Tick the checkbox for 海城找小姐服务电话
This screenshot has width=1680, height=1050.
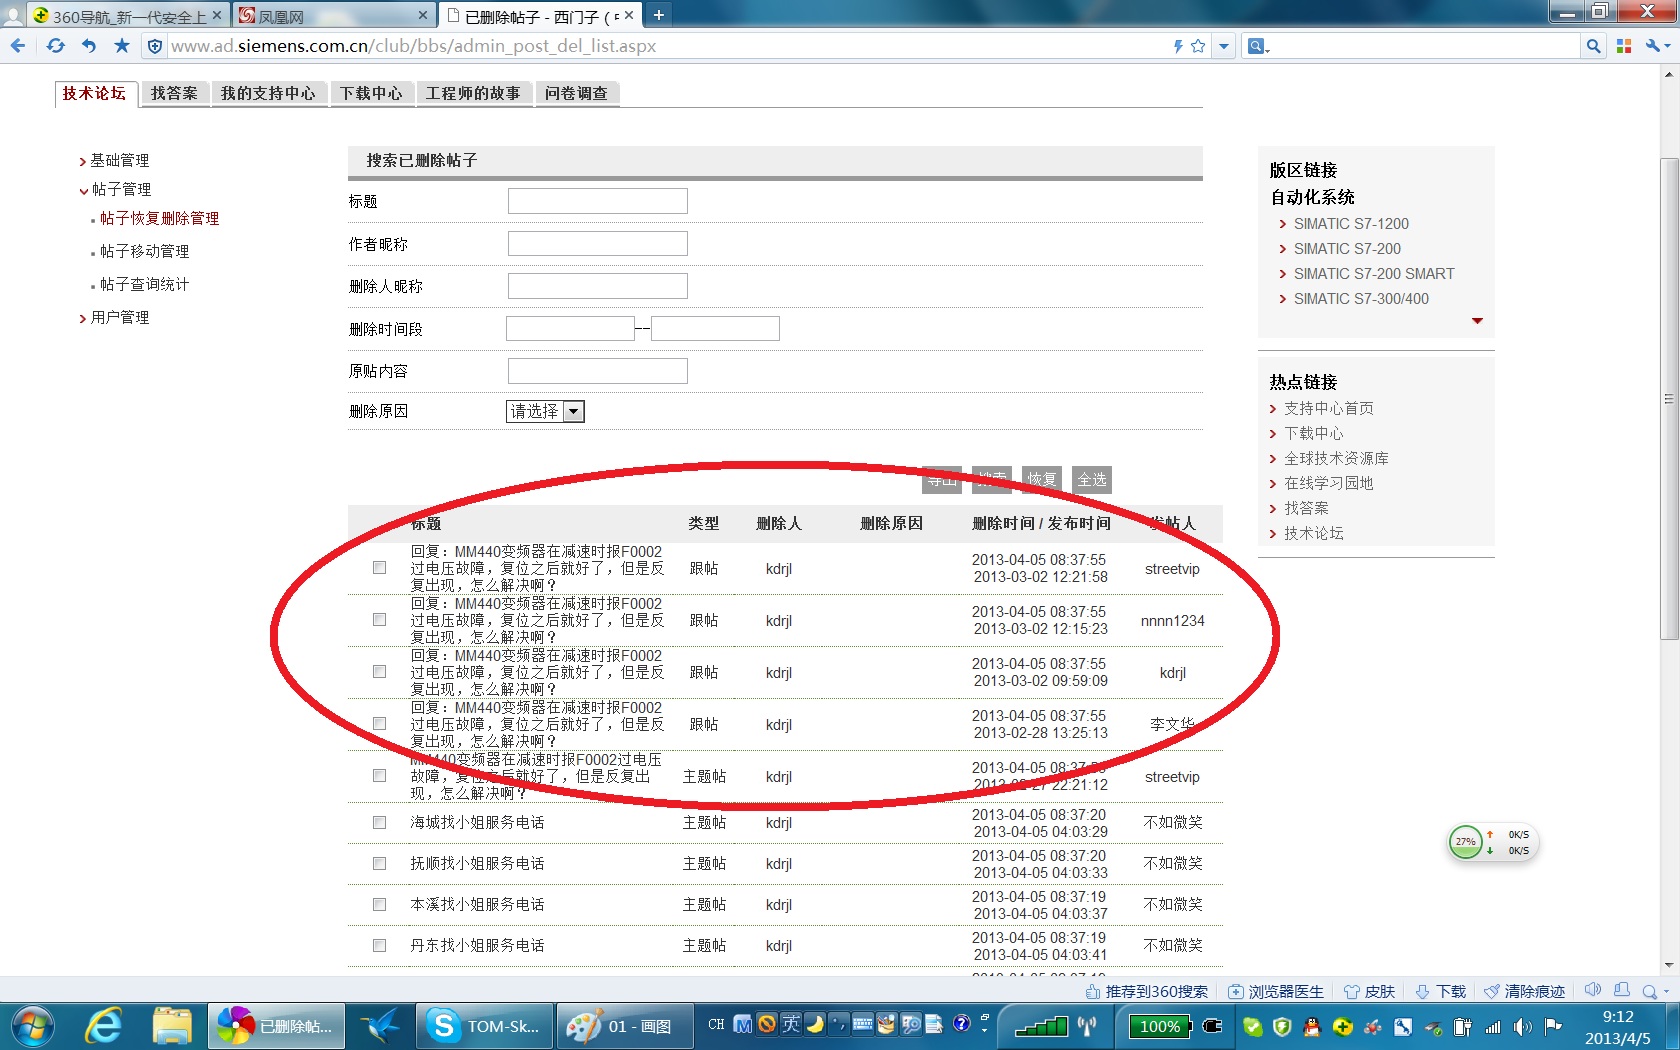[379, 822]
